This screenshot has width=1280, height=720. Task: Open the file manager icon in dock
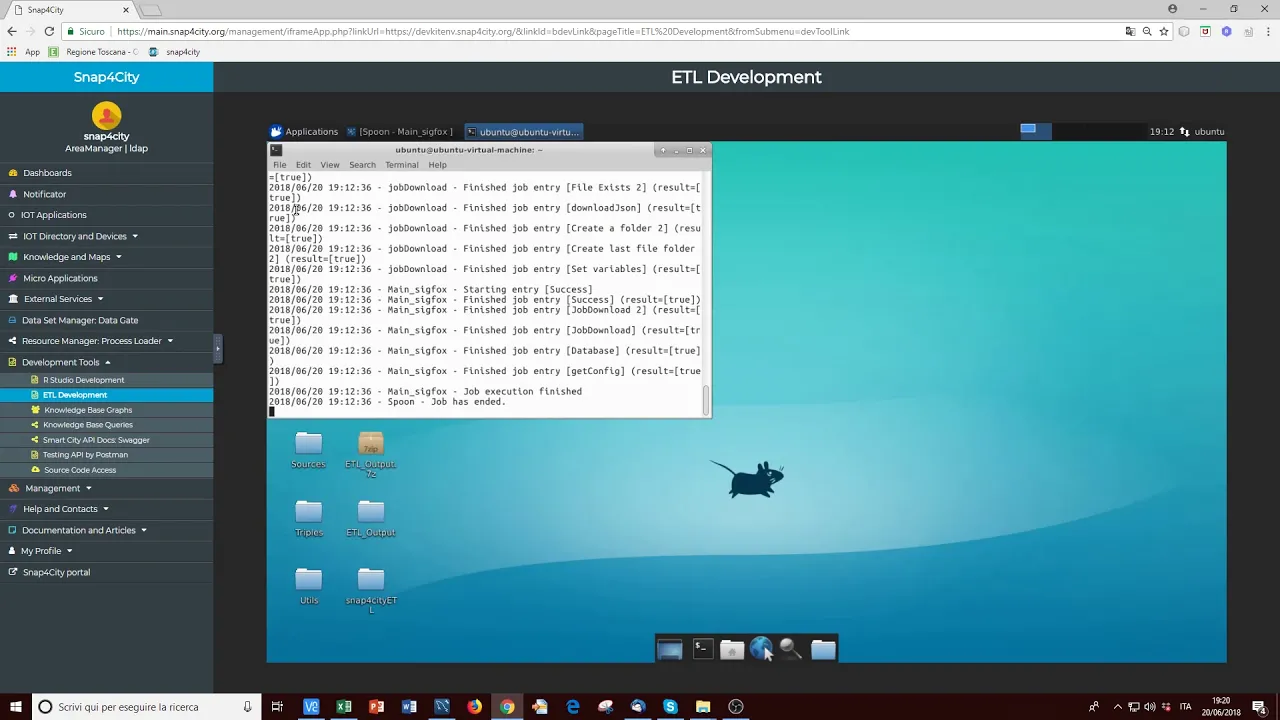[x=732, y=650]
